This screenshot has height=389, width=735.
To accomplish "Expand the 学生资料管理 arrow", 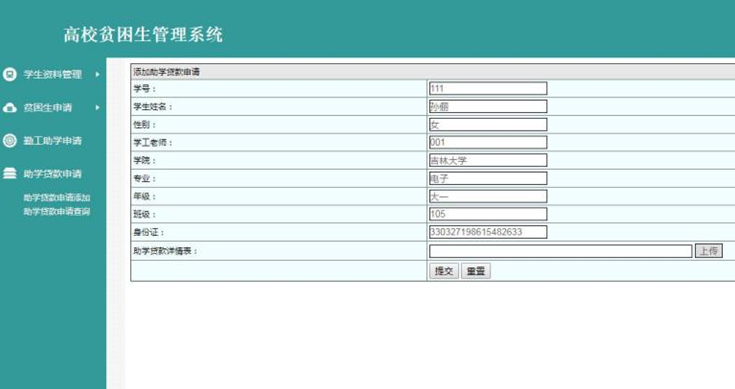I will click(98, 74).
